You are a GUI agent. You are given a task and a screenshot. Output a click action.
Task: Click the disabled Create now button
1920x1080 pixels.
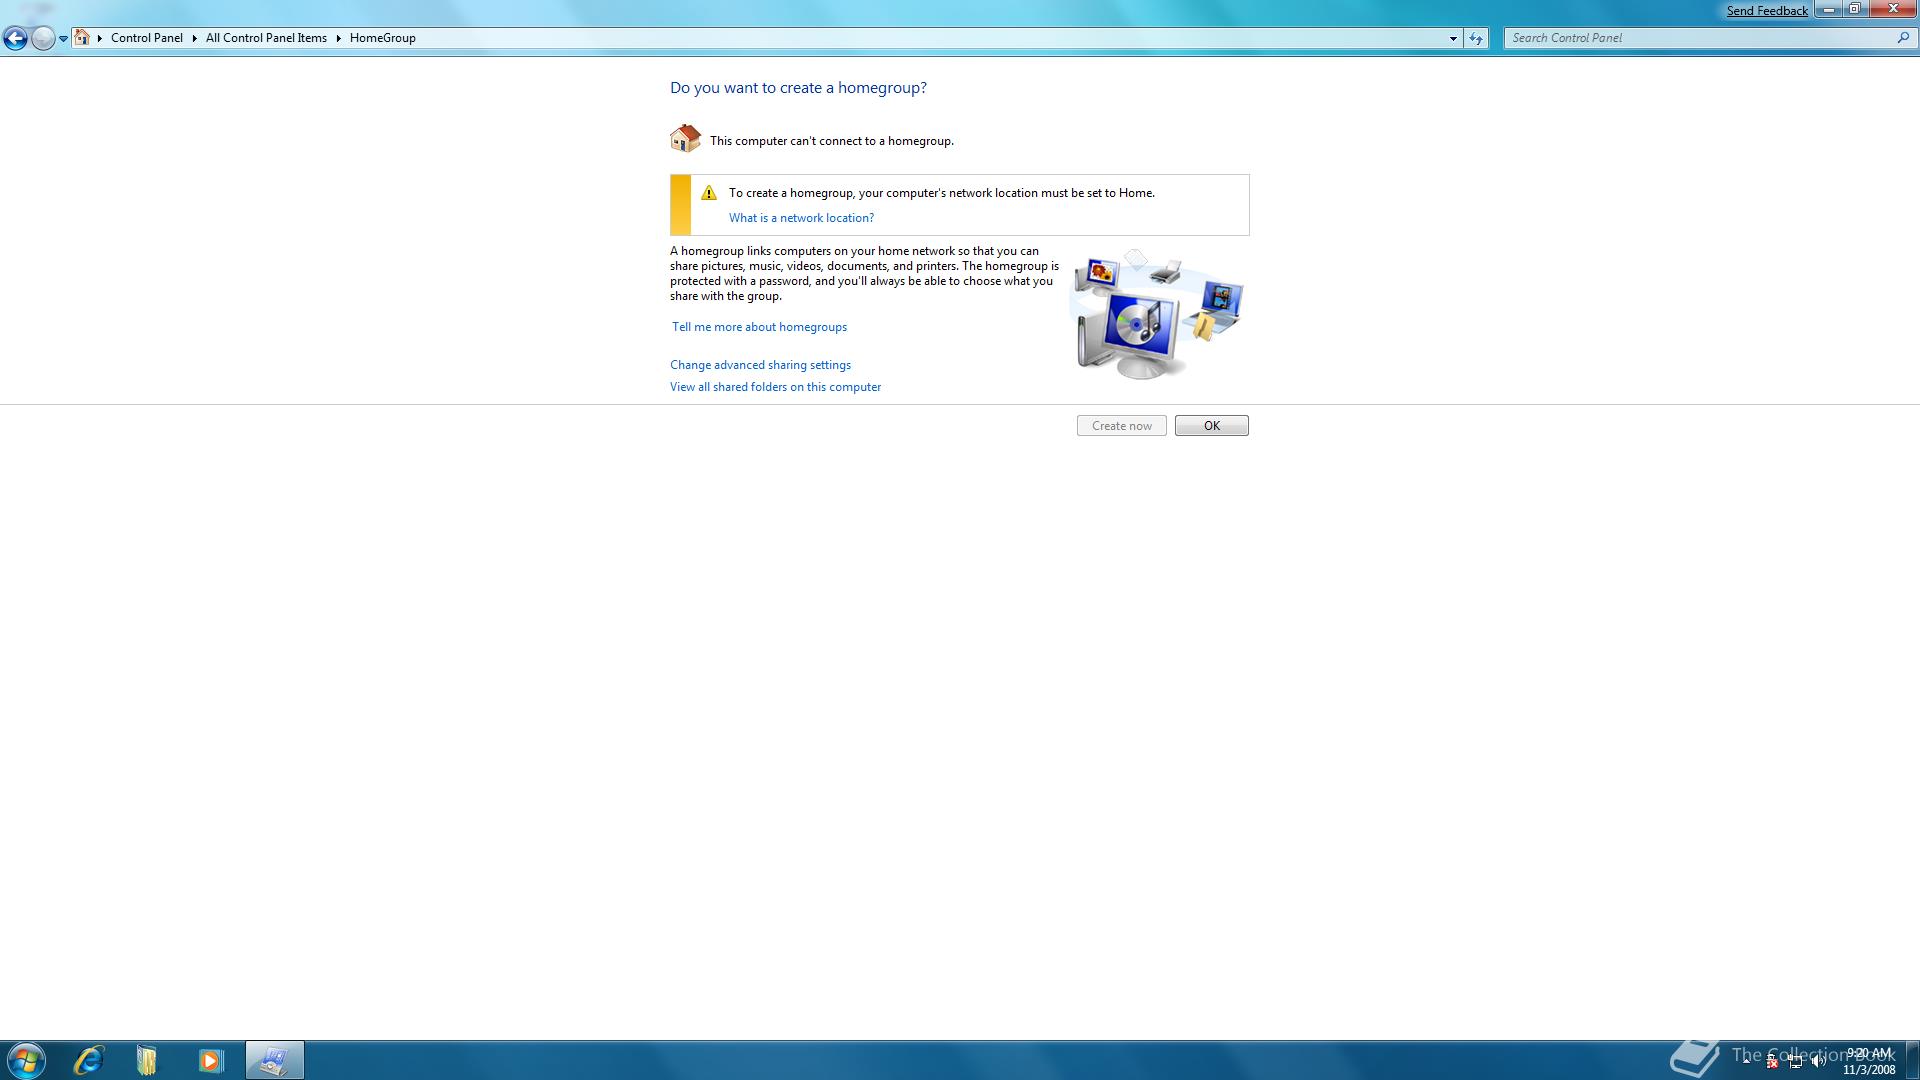[x=1121, y=426]
